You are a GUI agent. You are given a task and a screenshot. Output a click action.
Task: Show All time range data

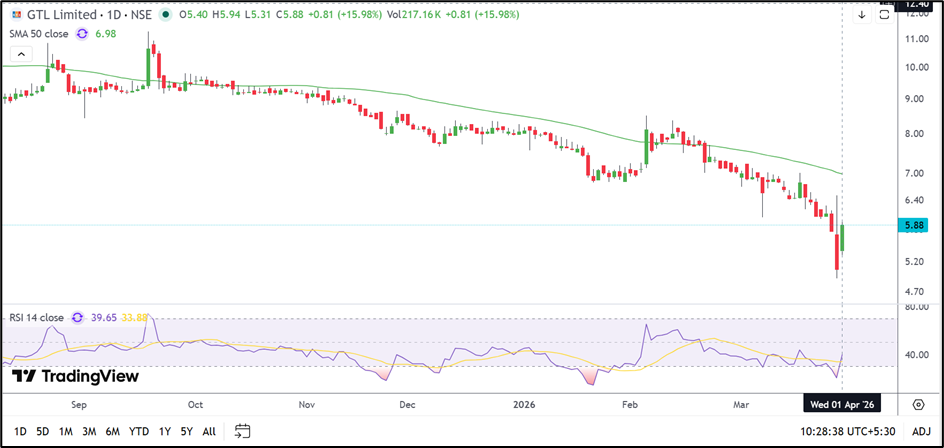[209, 431]
